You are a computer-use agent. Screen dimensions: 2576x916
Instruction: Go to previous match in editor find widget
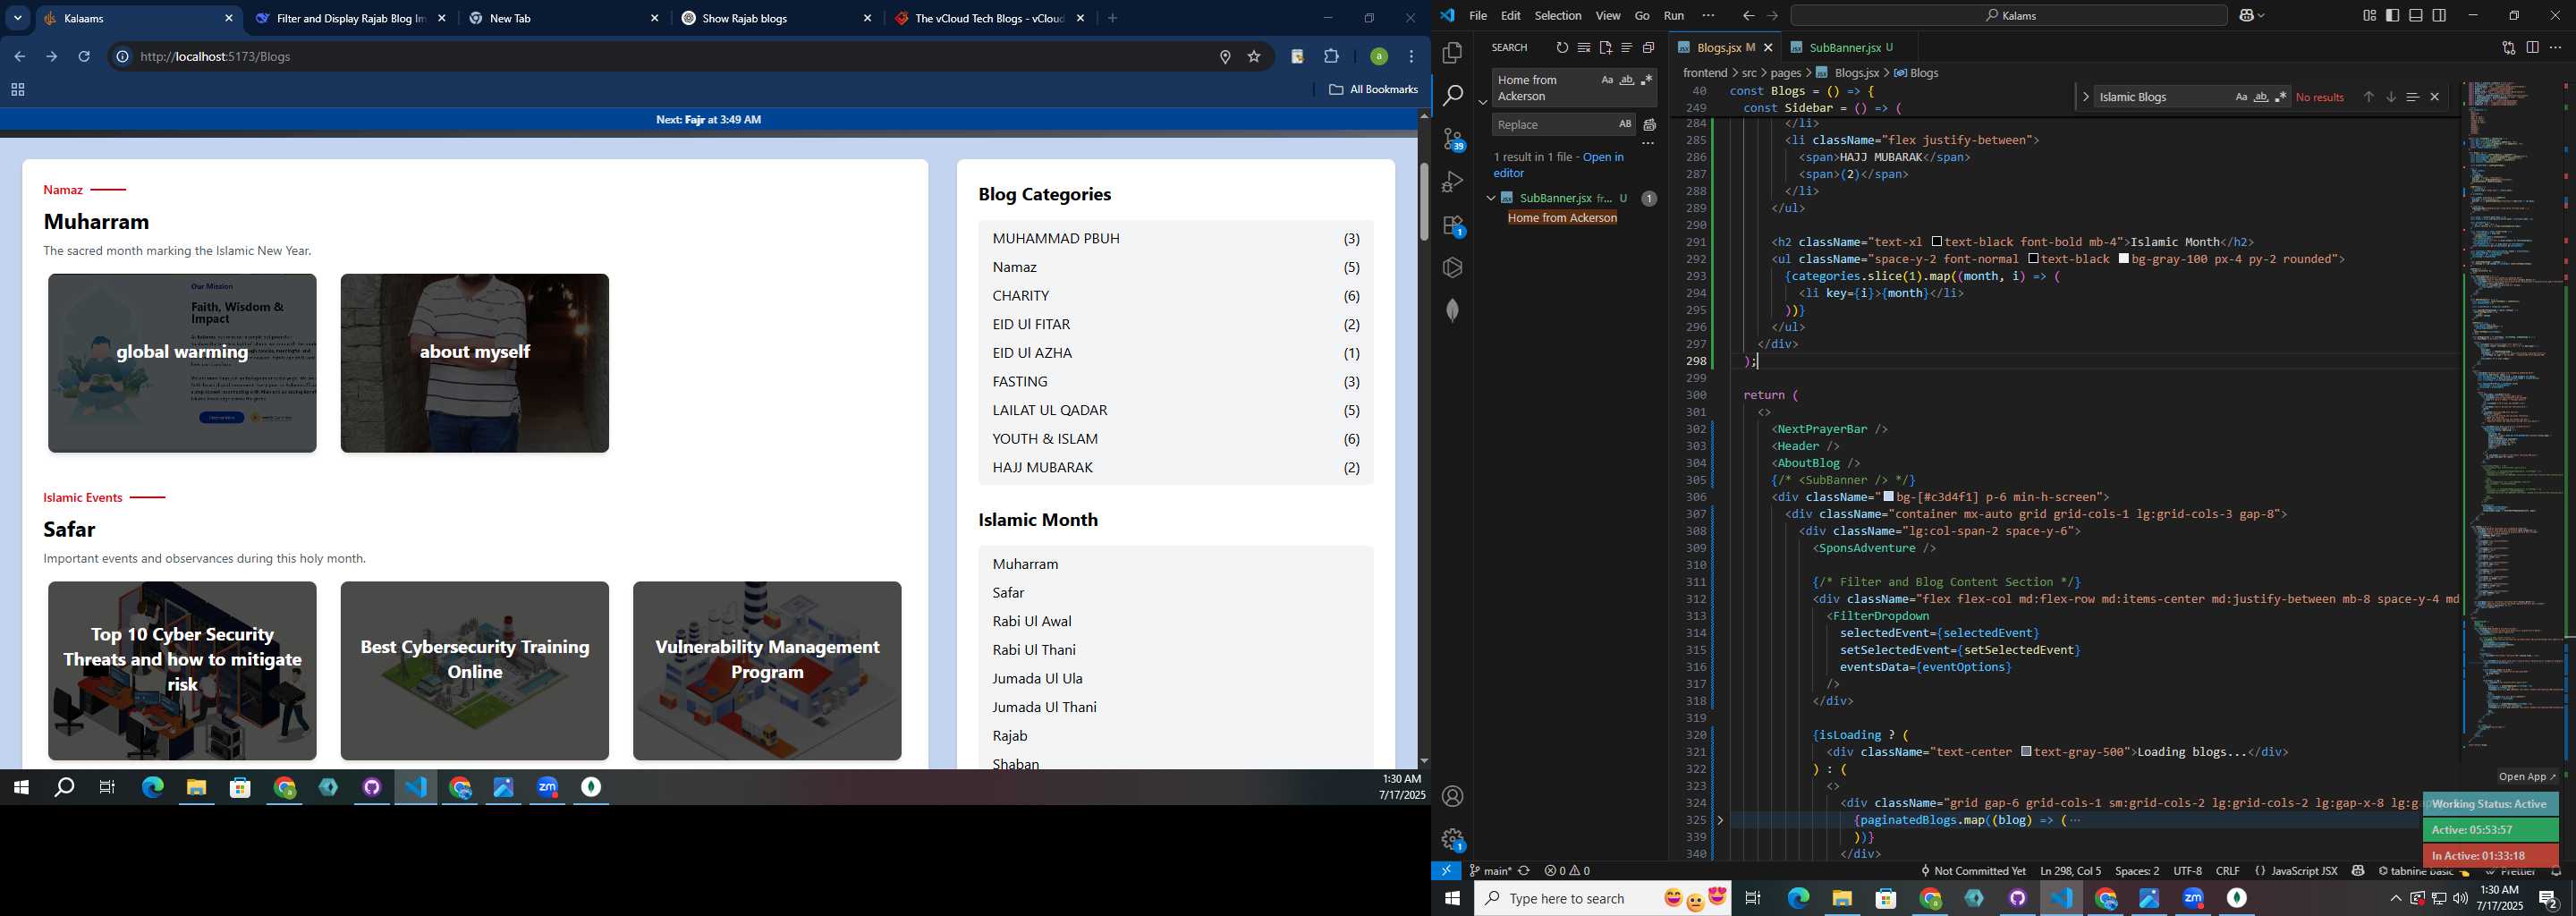click(2368, 97)
